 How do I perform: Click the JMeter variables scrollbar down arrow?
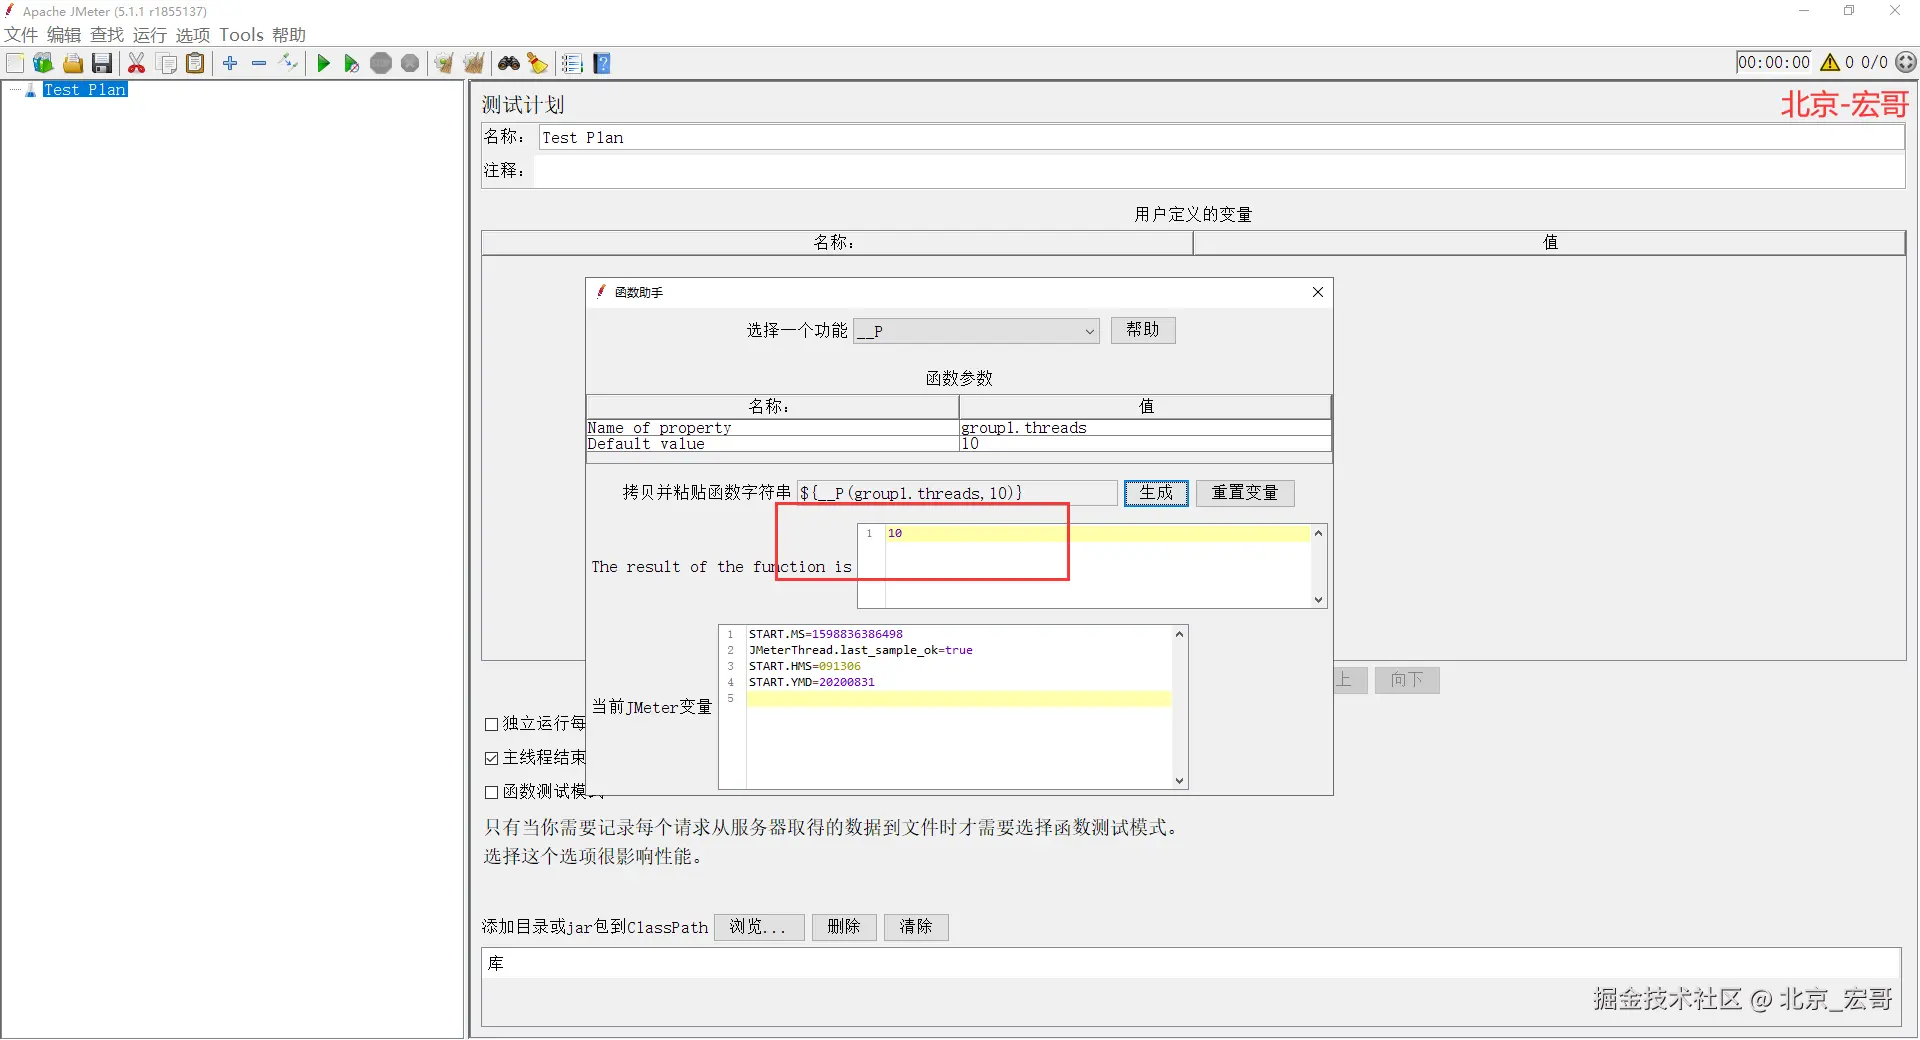(x=1180, y=781)
